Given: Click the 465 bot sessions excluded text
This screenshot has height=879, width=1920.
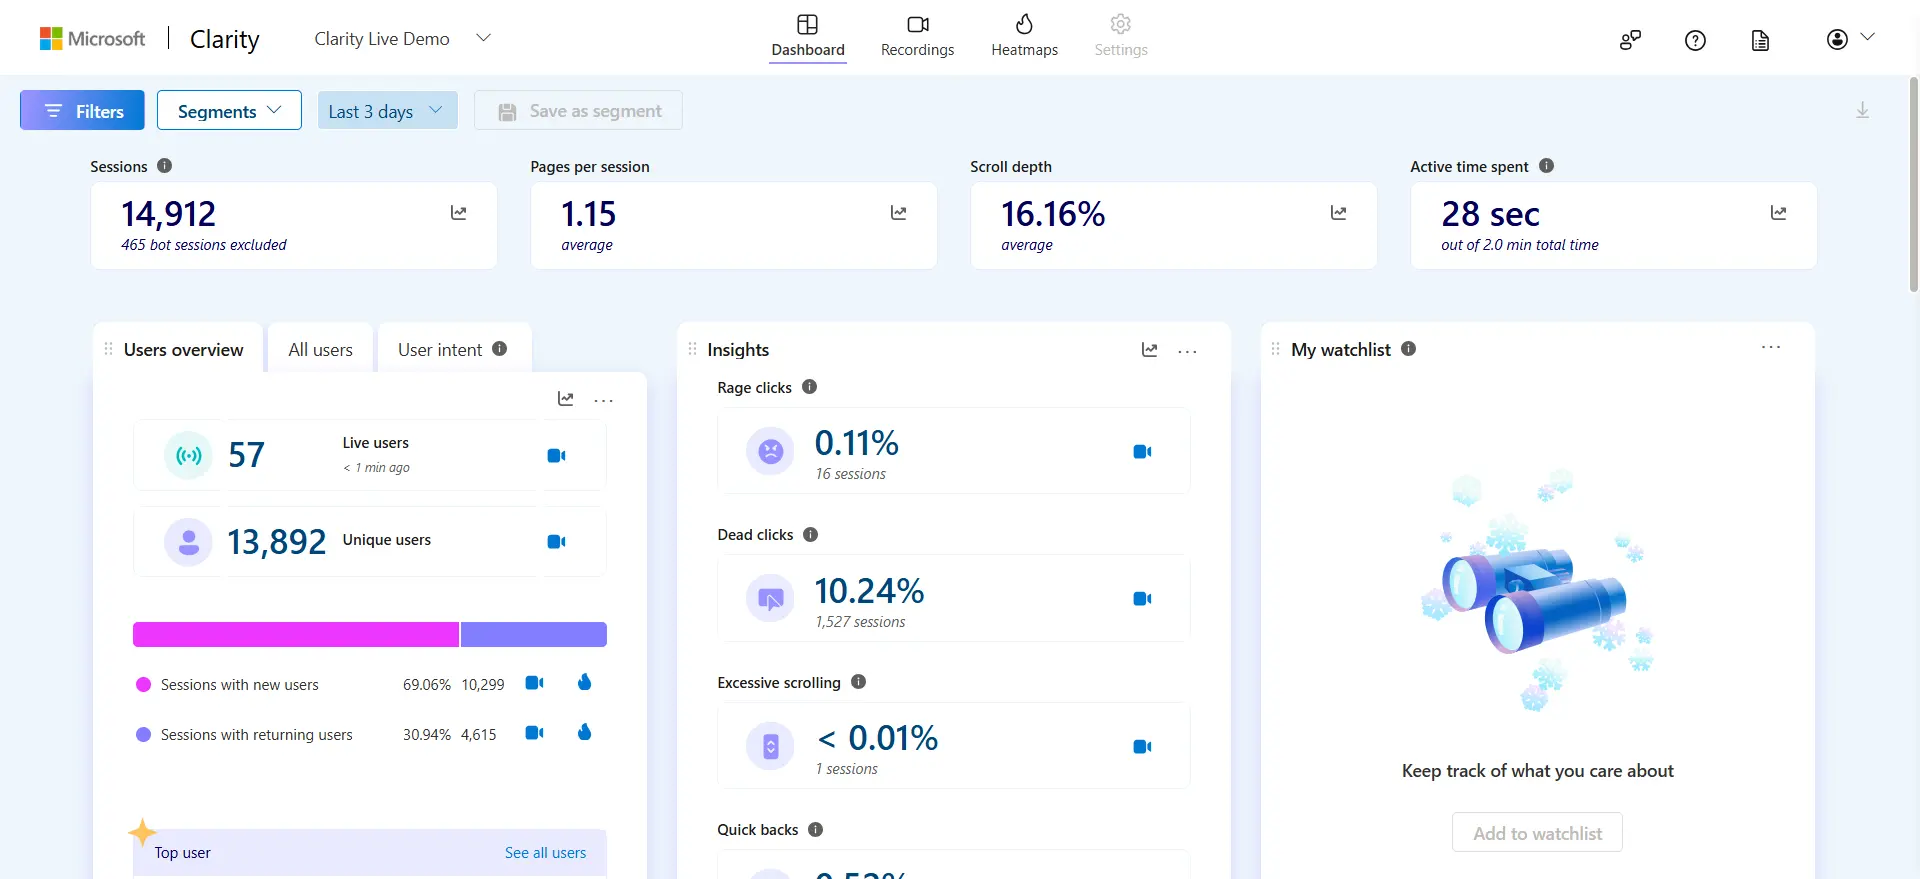Looking at the screenshot, I should coord(204,245).
